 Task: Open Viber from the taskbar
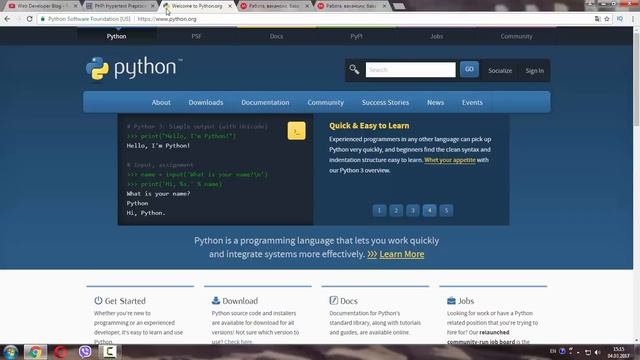[x=85, y=352]
